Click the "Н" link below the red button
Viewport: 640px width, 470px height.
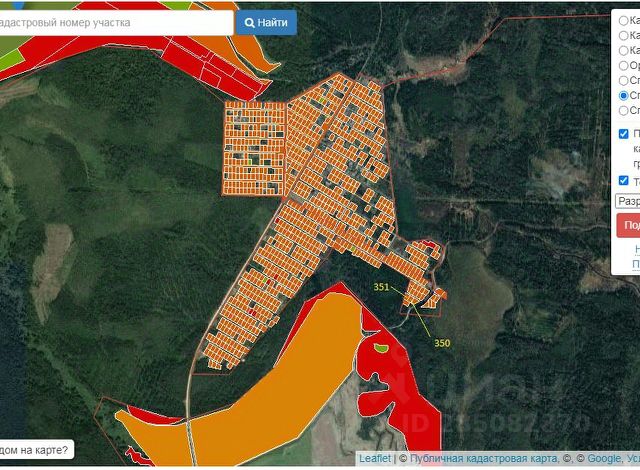[x=635, y=248]
